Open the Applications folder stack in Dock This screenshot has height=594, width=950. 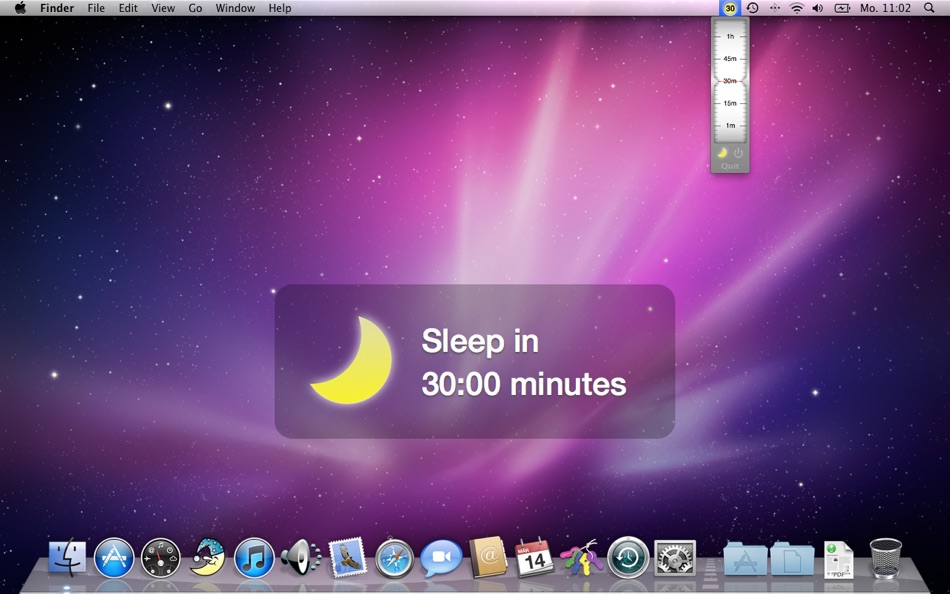coord(745,558)
